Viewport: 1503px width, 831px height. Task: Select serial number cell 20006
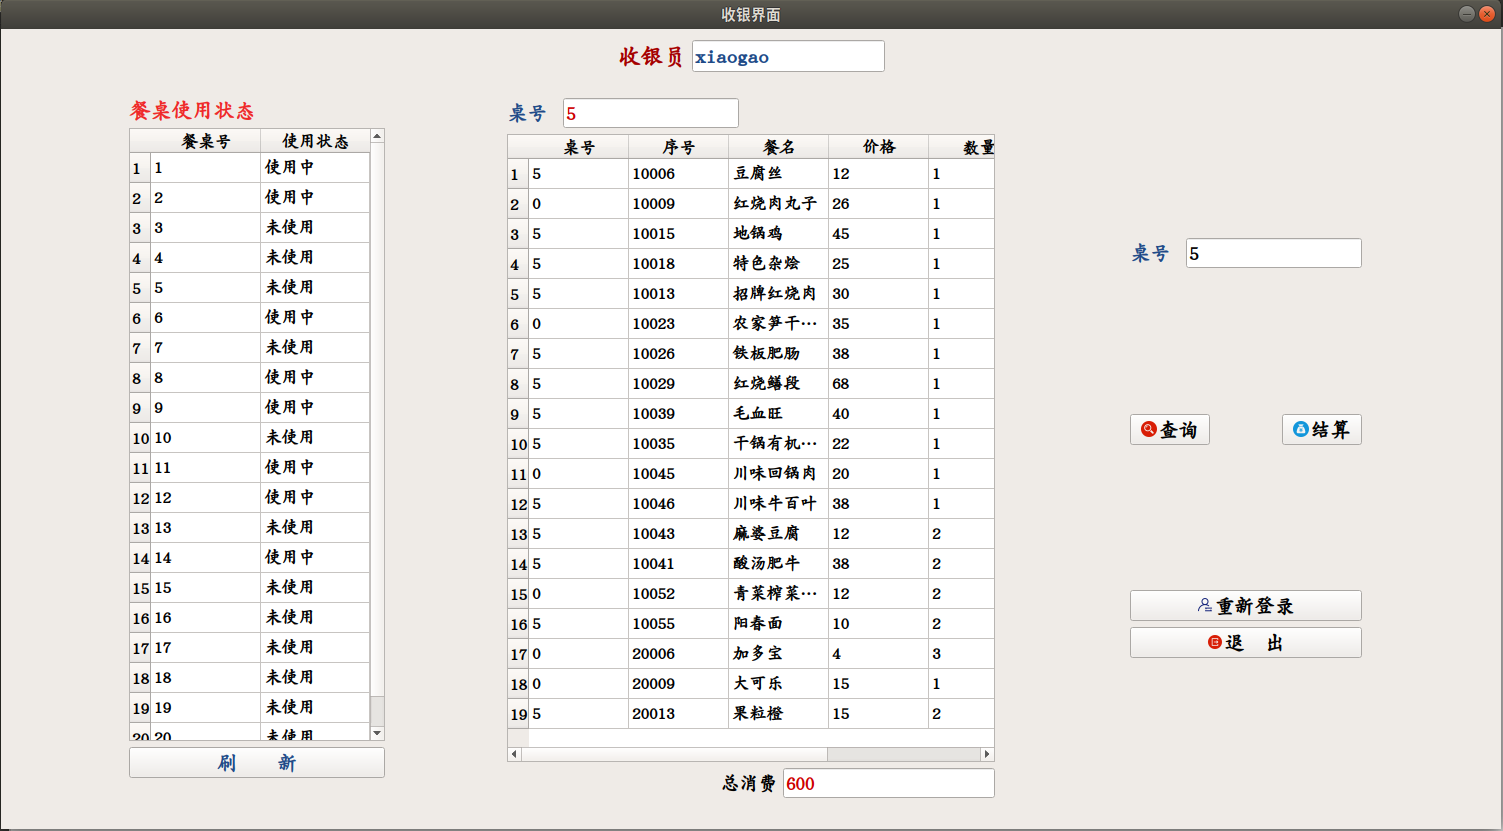pos(679,654)
